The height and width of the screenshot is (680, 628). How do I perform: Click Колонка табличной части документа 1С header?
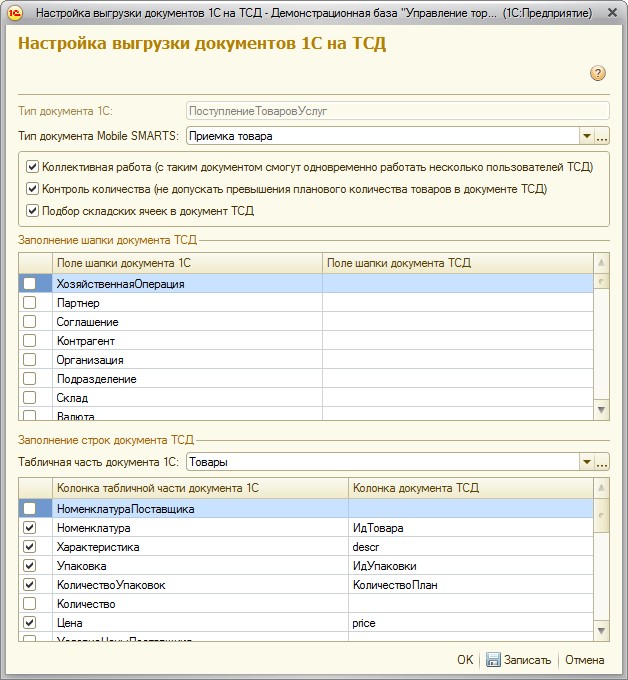(x=200, y=488)
